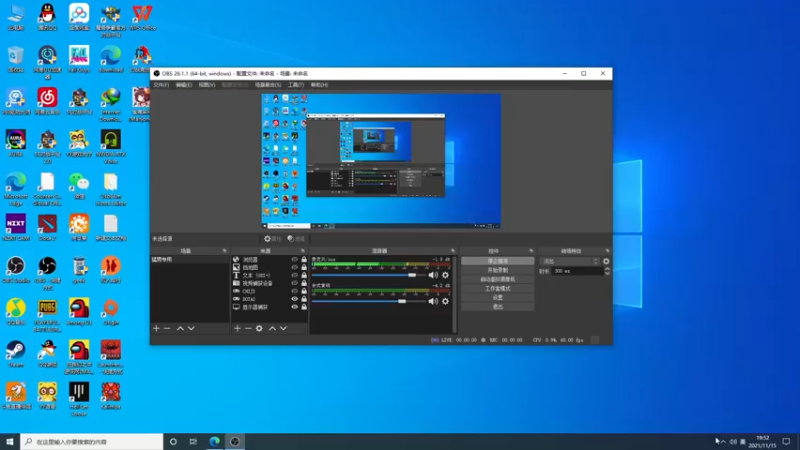Screen dimensions: 800x450
Task: Toggle the lock on the 显示器捕获 source
Action: click(x=304, y=307)
